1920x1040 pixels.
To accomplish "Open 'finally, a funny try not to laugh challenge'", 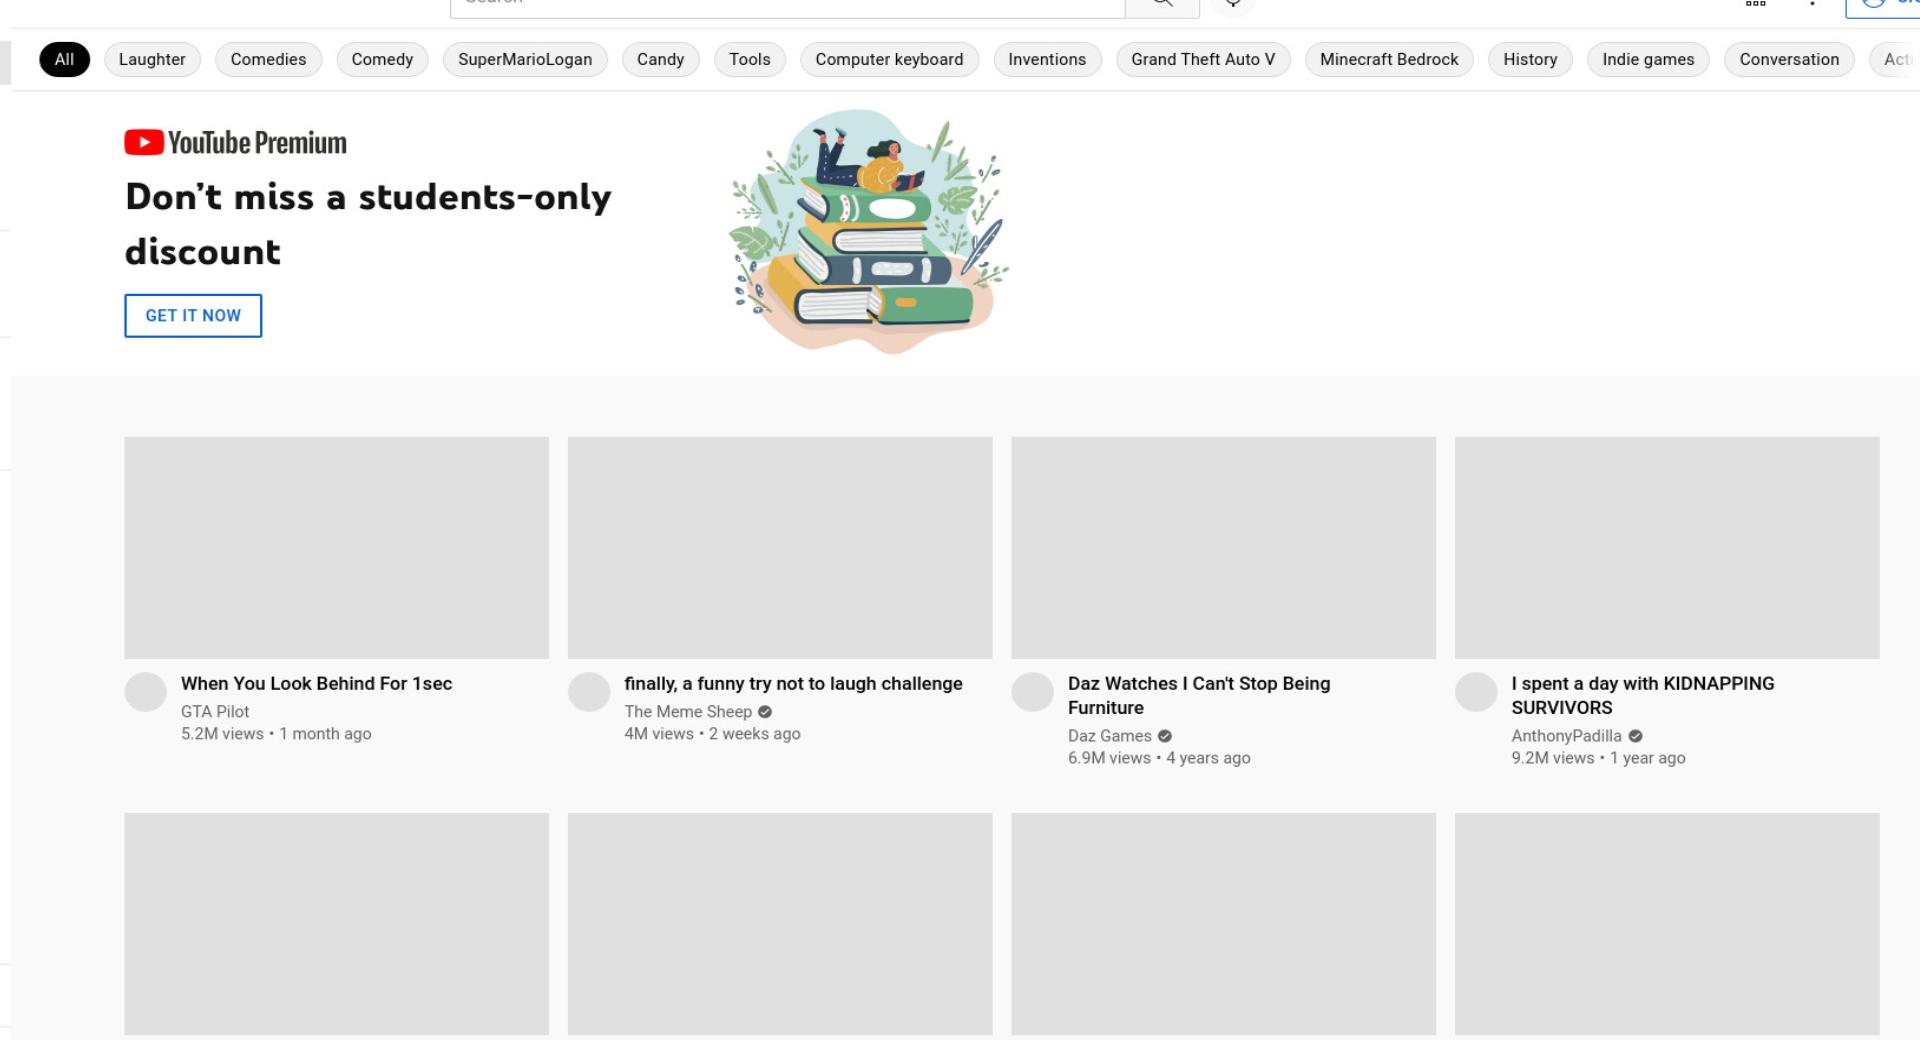I will (x=793, y=684).
